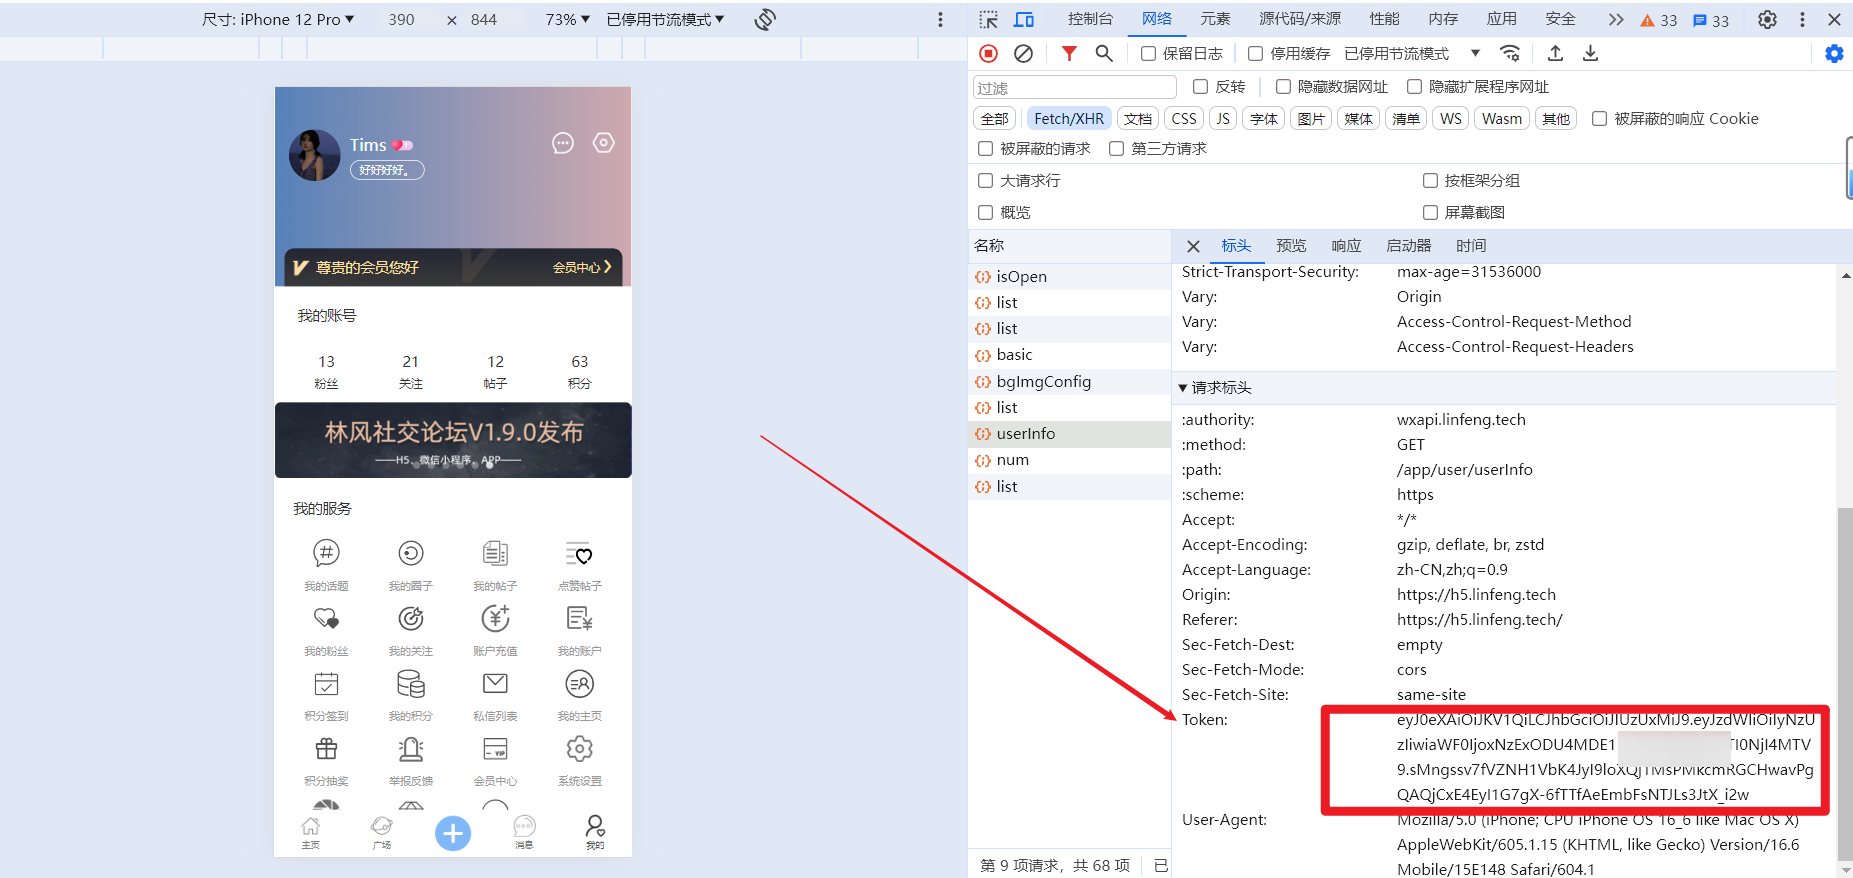Filter requests by CSS type

[x=1184, y=118]
